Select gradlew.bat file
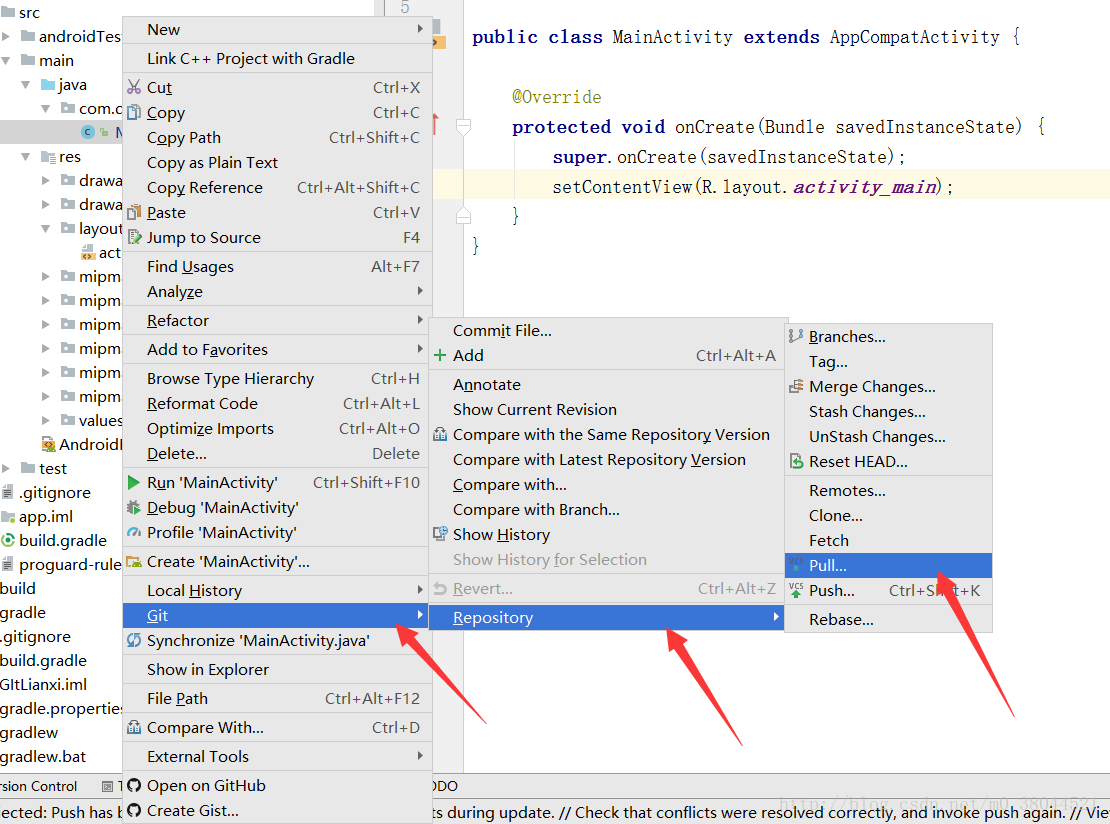This screenshot has width=1110, height=824. point(43,757)
